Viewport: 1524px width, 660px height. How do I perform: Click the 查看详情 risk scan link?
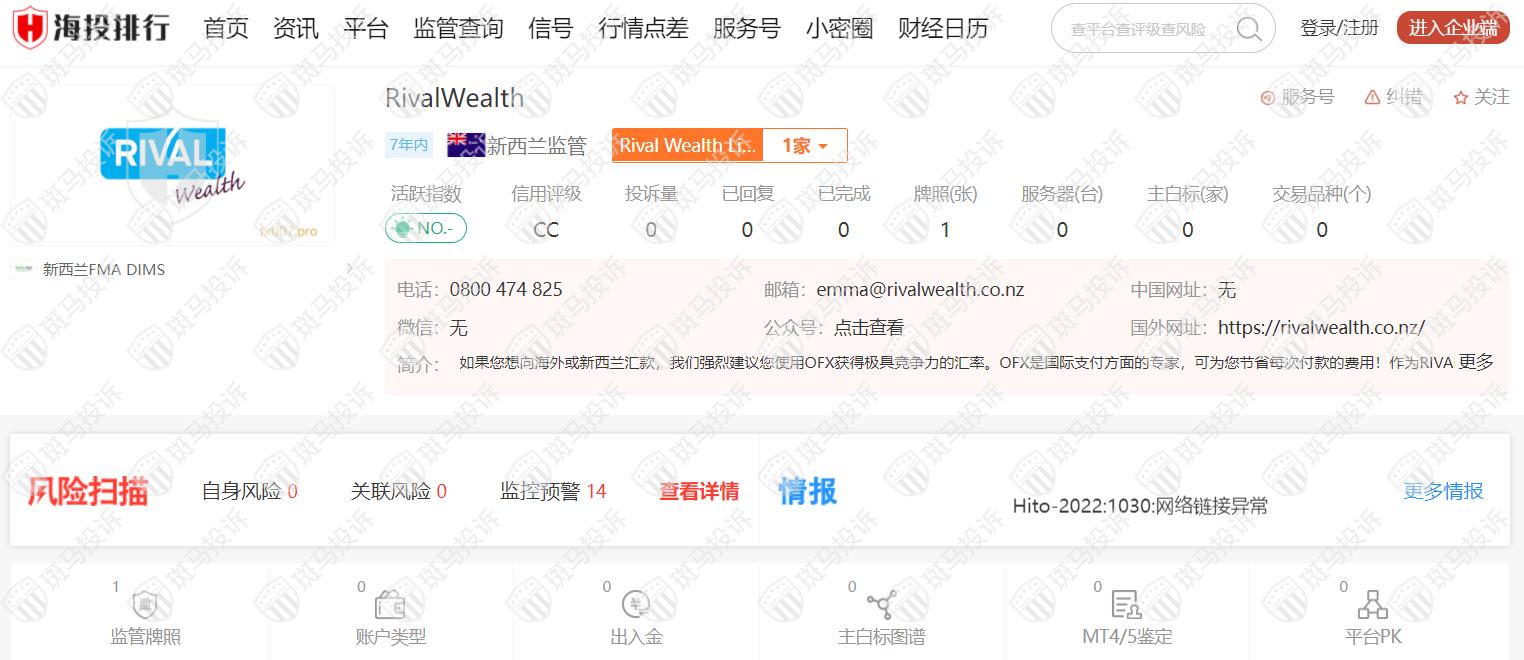click(x=699, y=491)
